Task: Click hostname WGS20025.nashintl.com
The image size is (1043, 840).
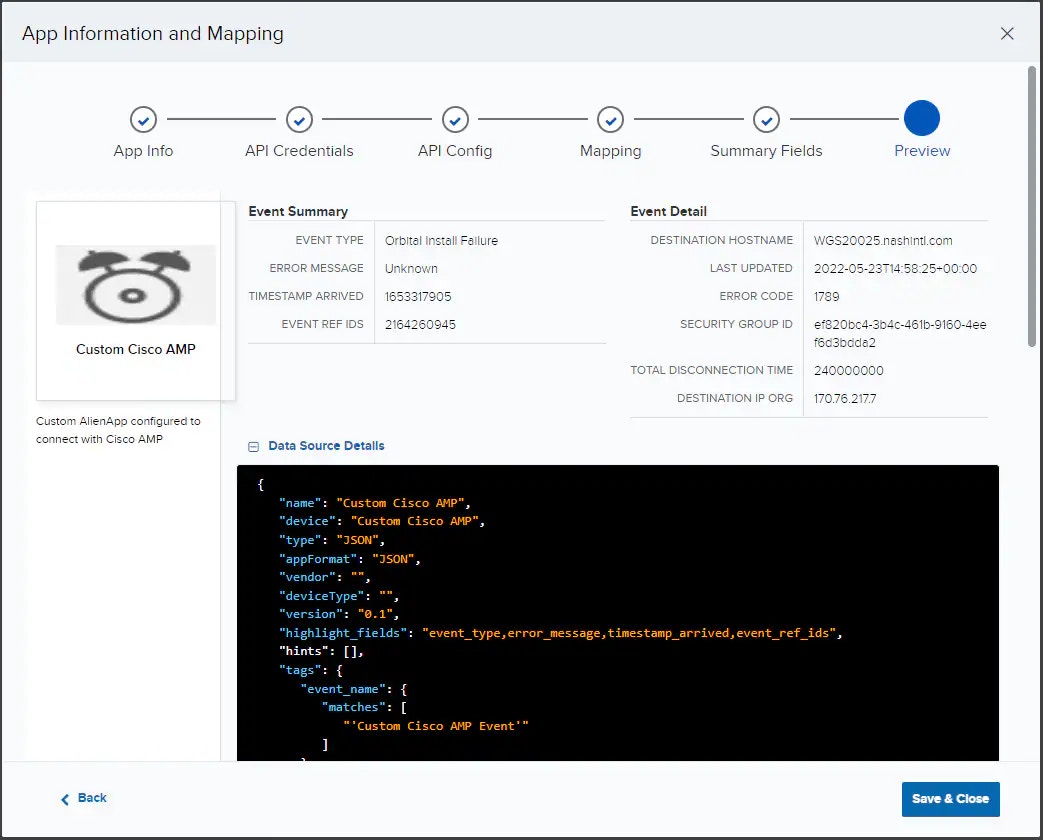Action: pos(883,241)
